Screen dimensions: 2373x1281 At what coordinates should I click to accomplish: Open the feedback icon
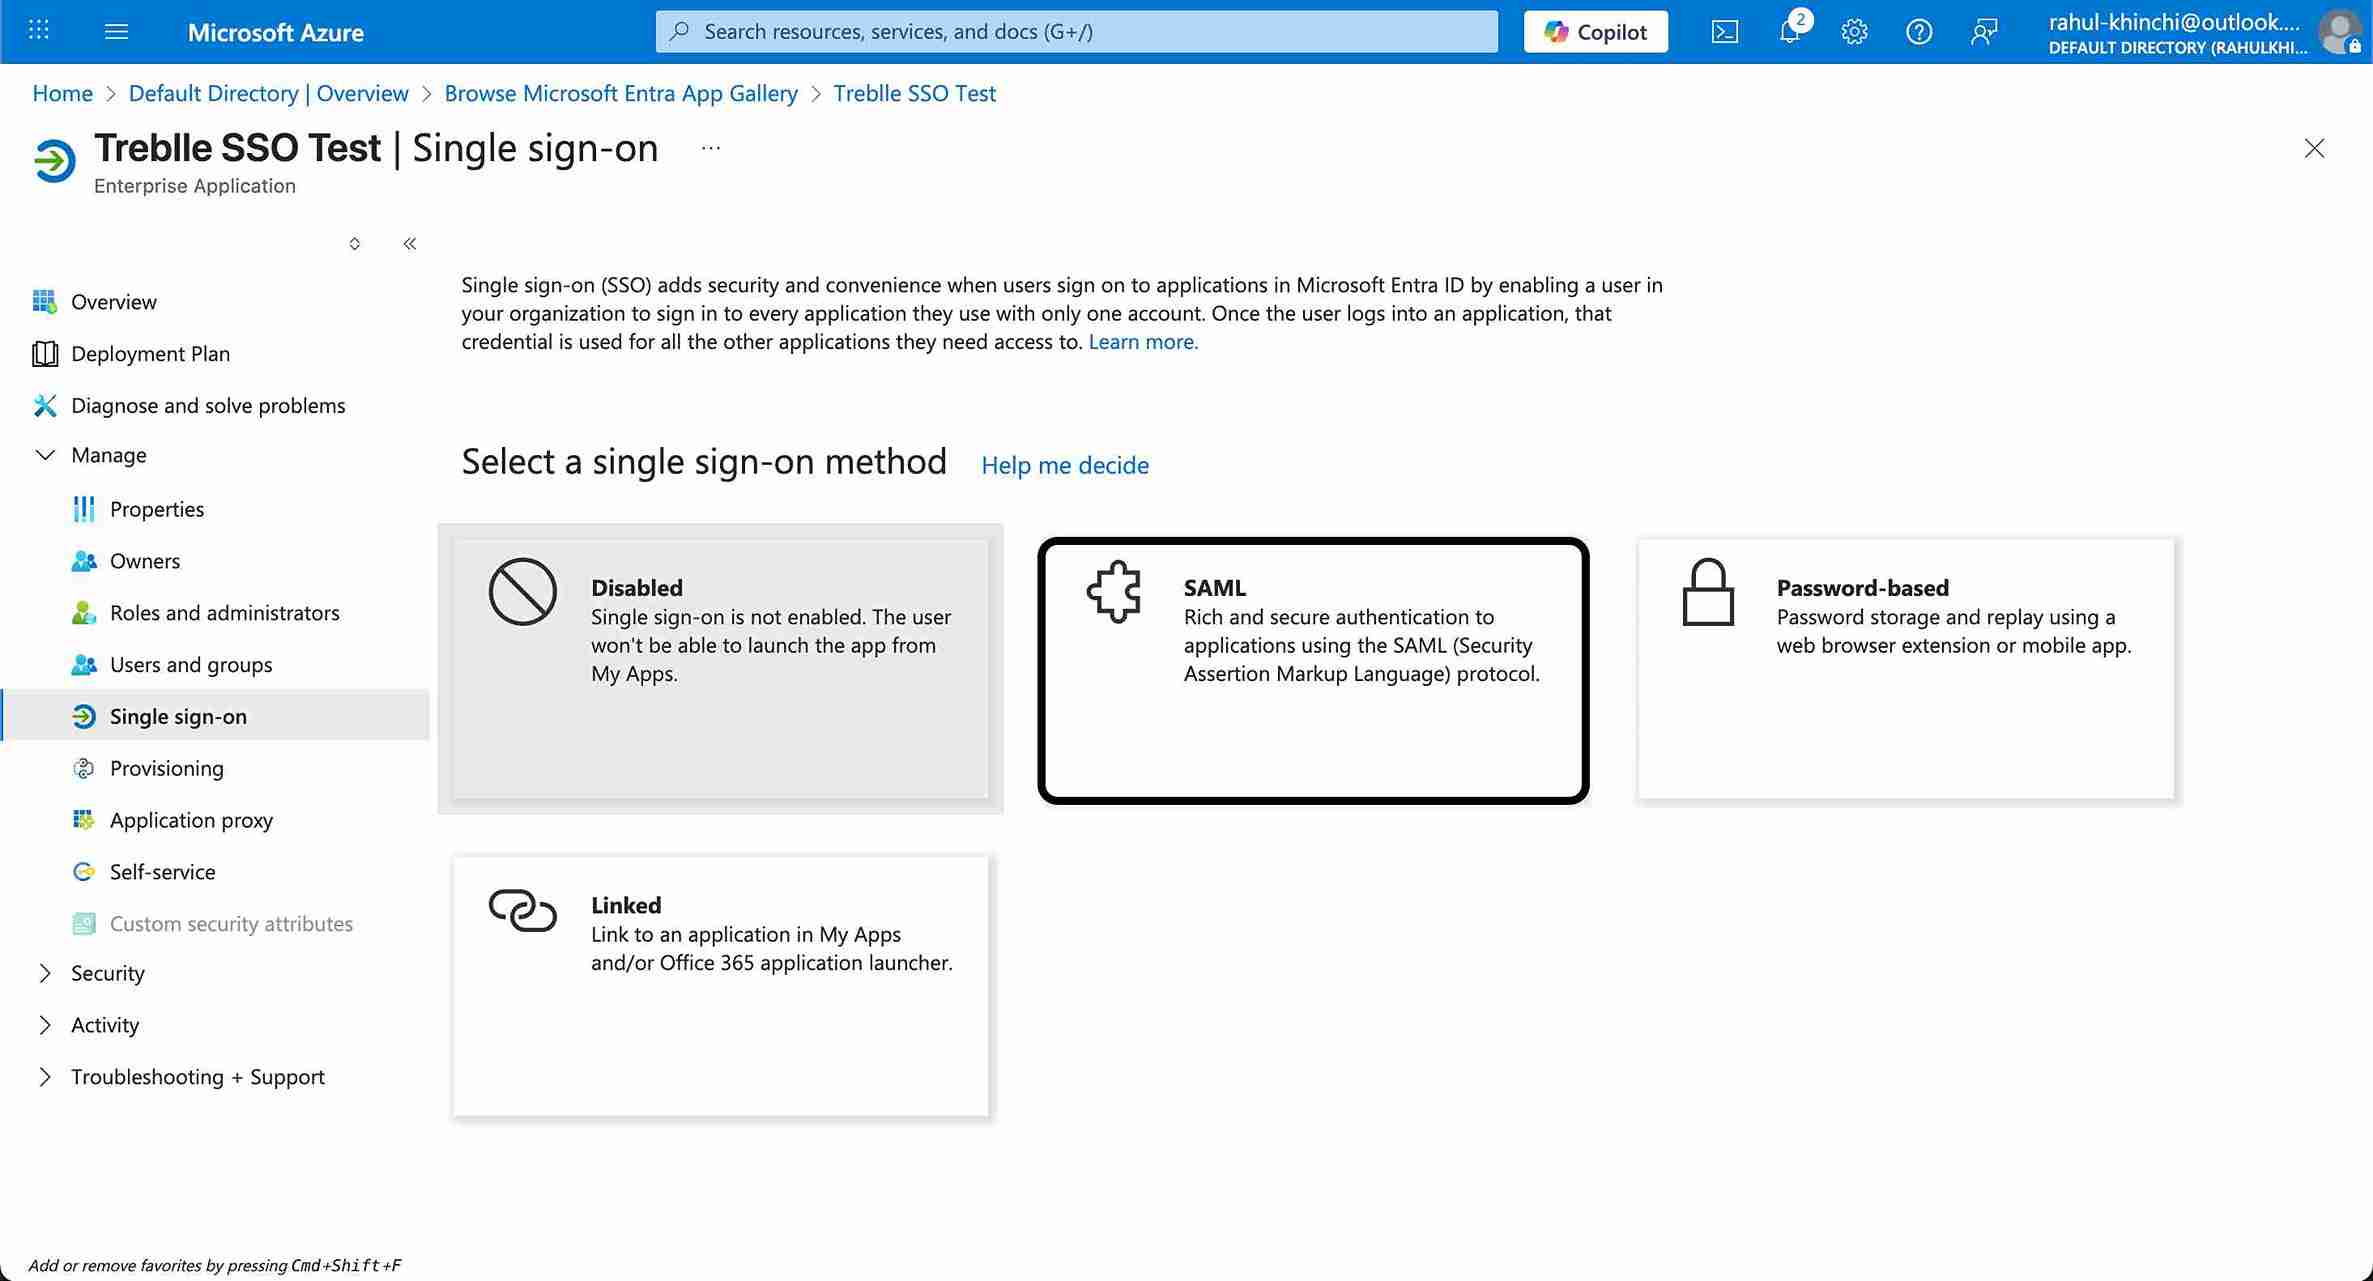(1983, 31)
